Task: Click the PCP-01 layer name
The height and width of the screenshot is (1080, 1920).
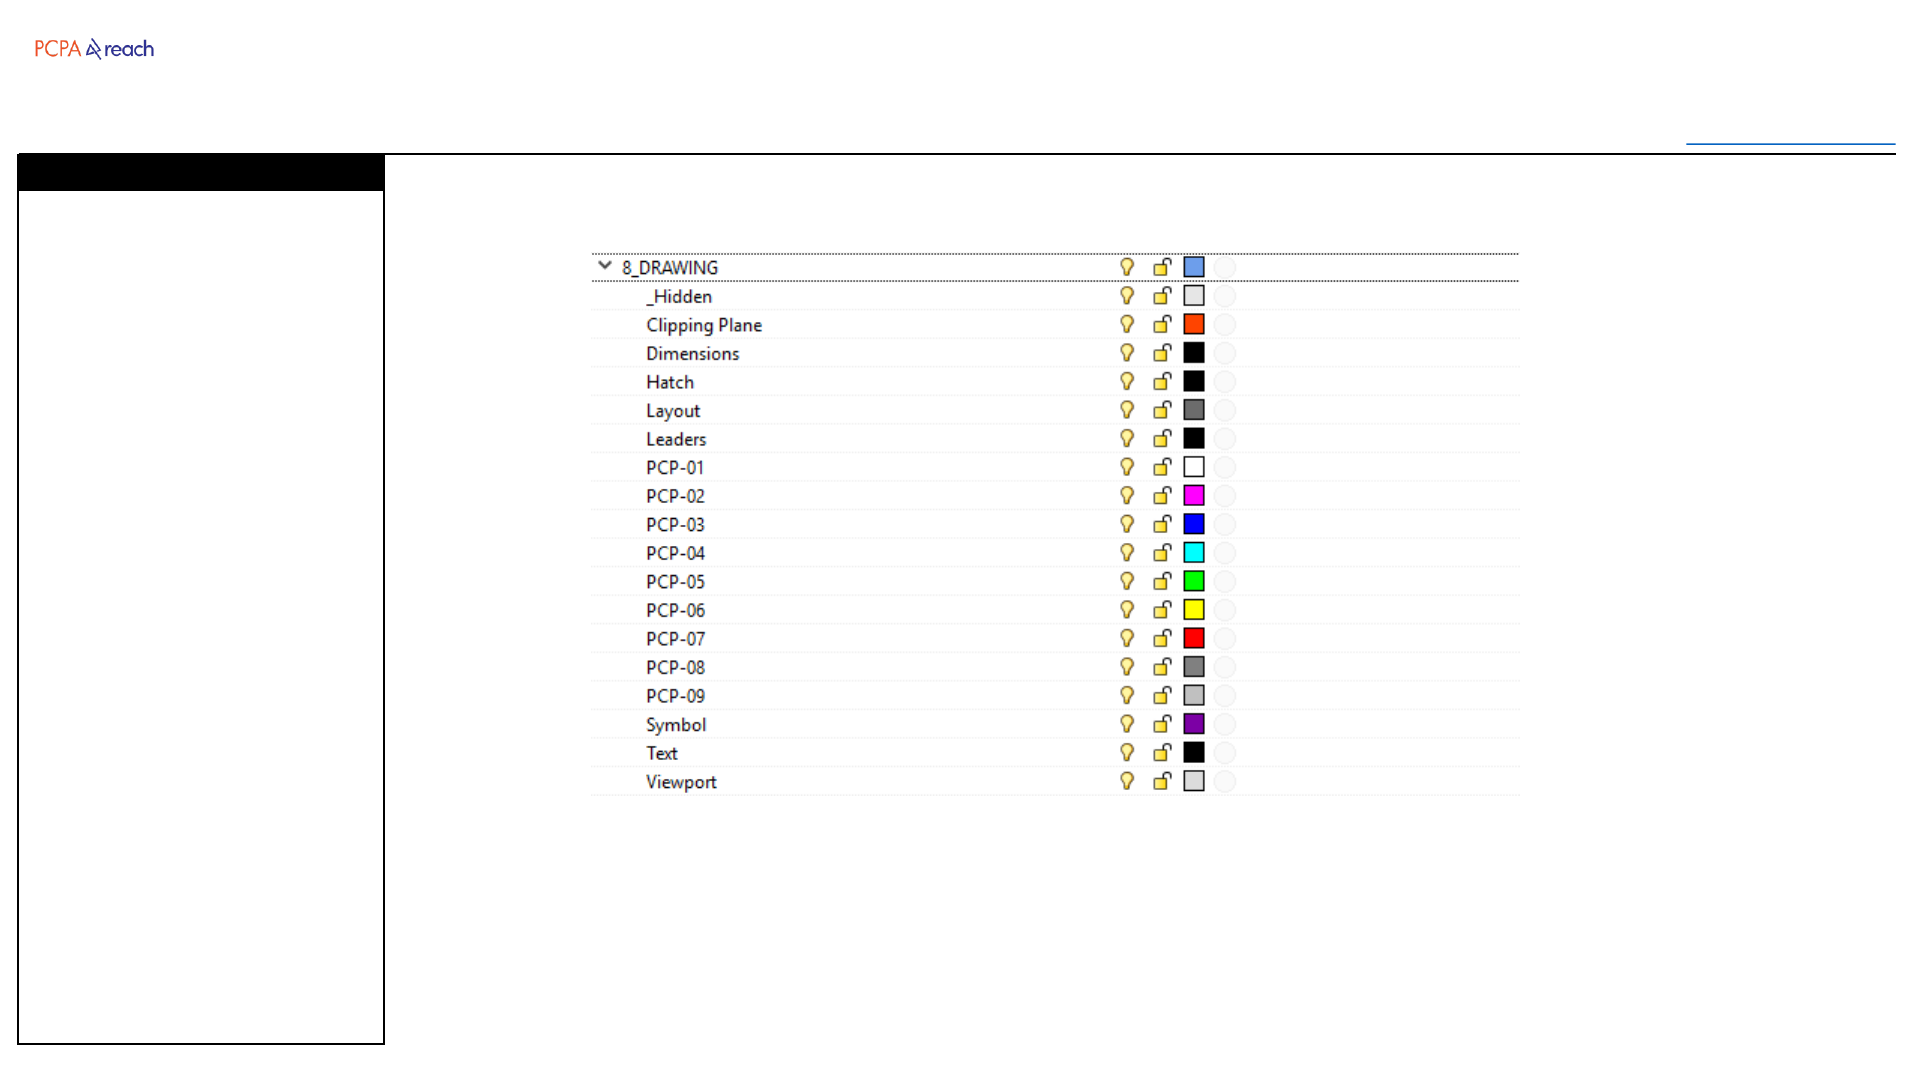Action: pos(675,468)
